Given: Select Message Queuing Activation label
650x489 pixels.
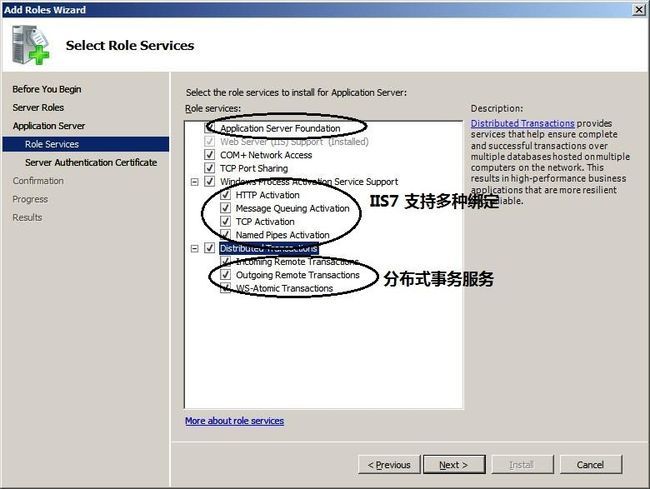Looking at the screenshot, I should coord(293,208).
